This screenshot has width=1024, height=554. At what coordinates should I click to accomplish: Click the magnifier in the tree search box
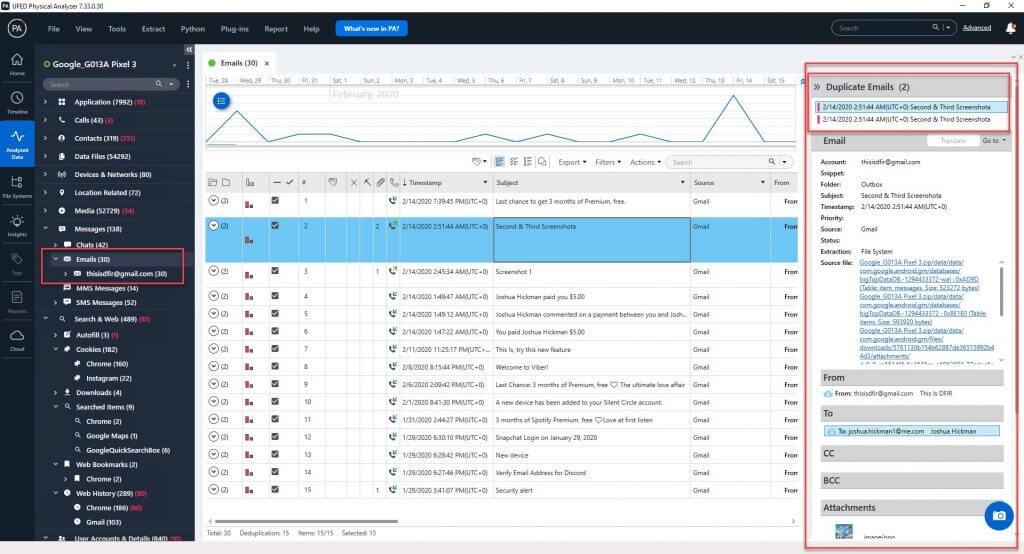(159, 84)
